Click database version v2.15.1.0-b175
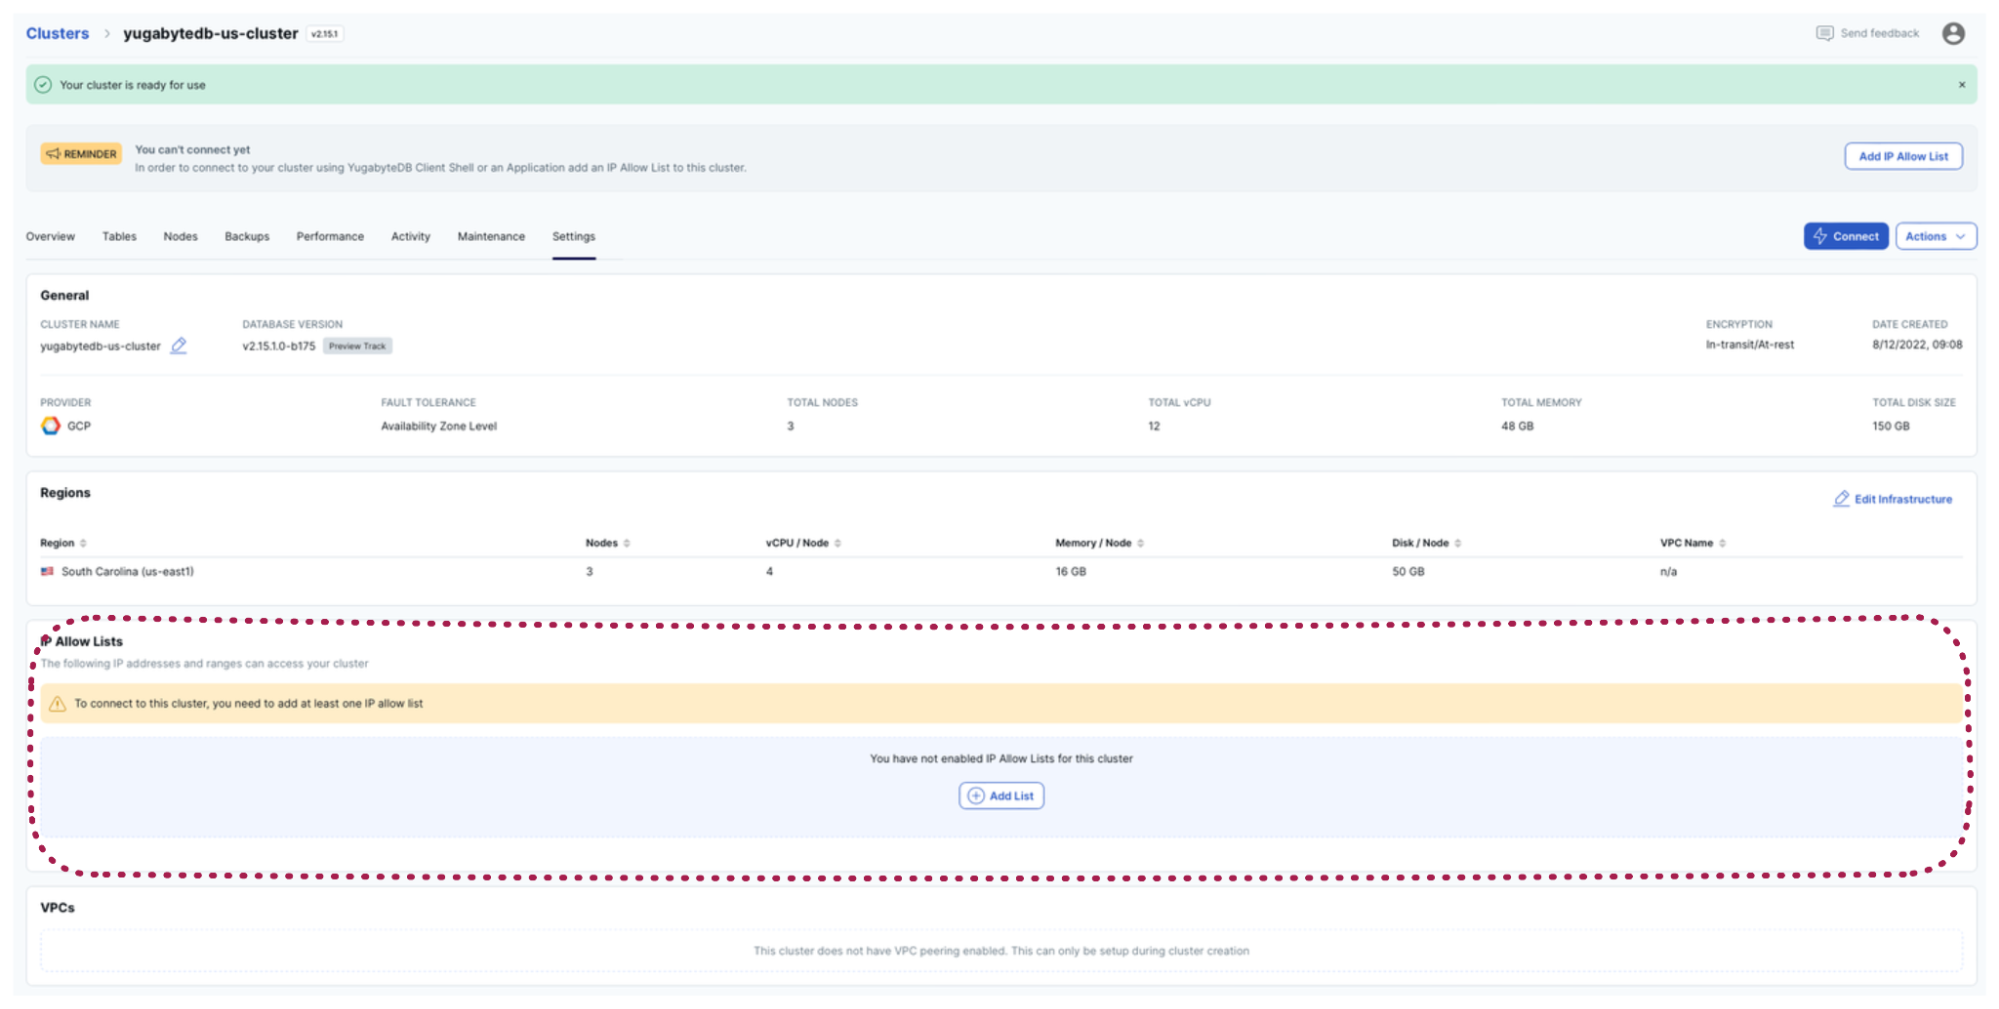The height and width of the screenshot is (1009, 1999). [278, 346]
